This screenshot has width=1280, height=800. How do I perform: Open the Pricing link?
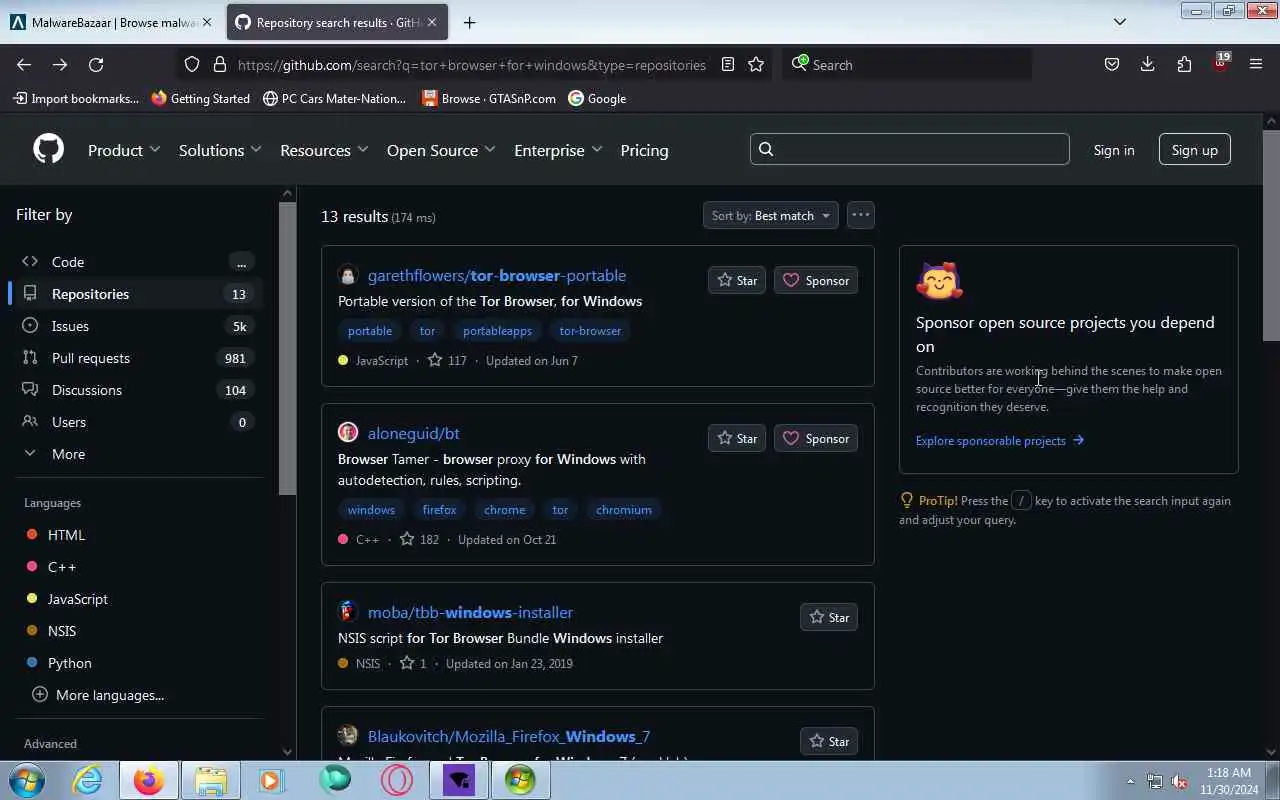click(x=644, y=150)
